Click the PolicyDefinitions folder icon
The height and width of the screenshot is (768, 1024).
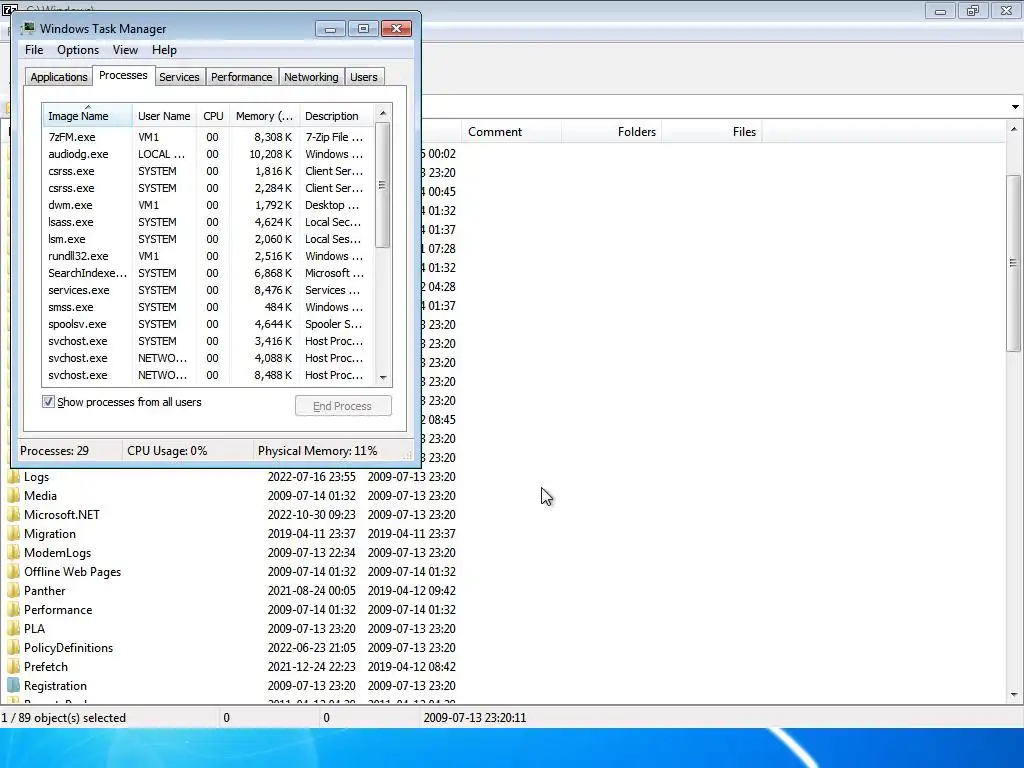click(x=14, y=647)
